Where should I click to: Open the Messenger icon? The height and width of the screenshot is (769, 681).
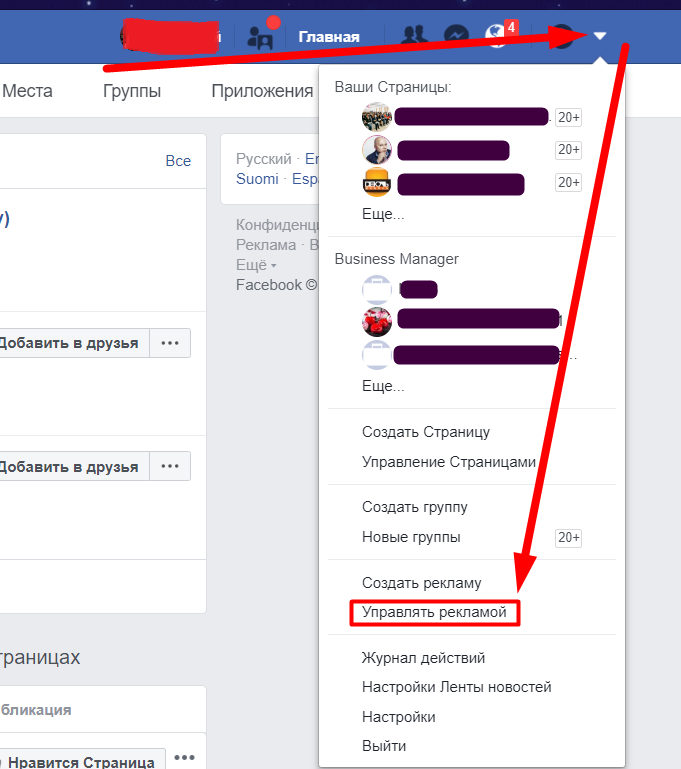[x=456, y=36]
